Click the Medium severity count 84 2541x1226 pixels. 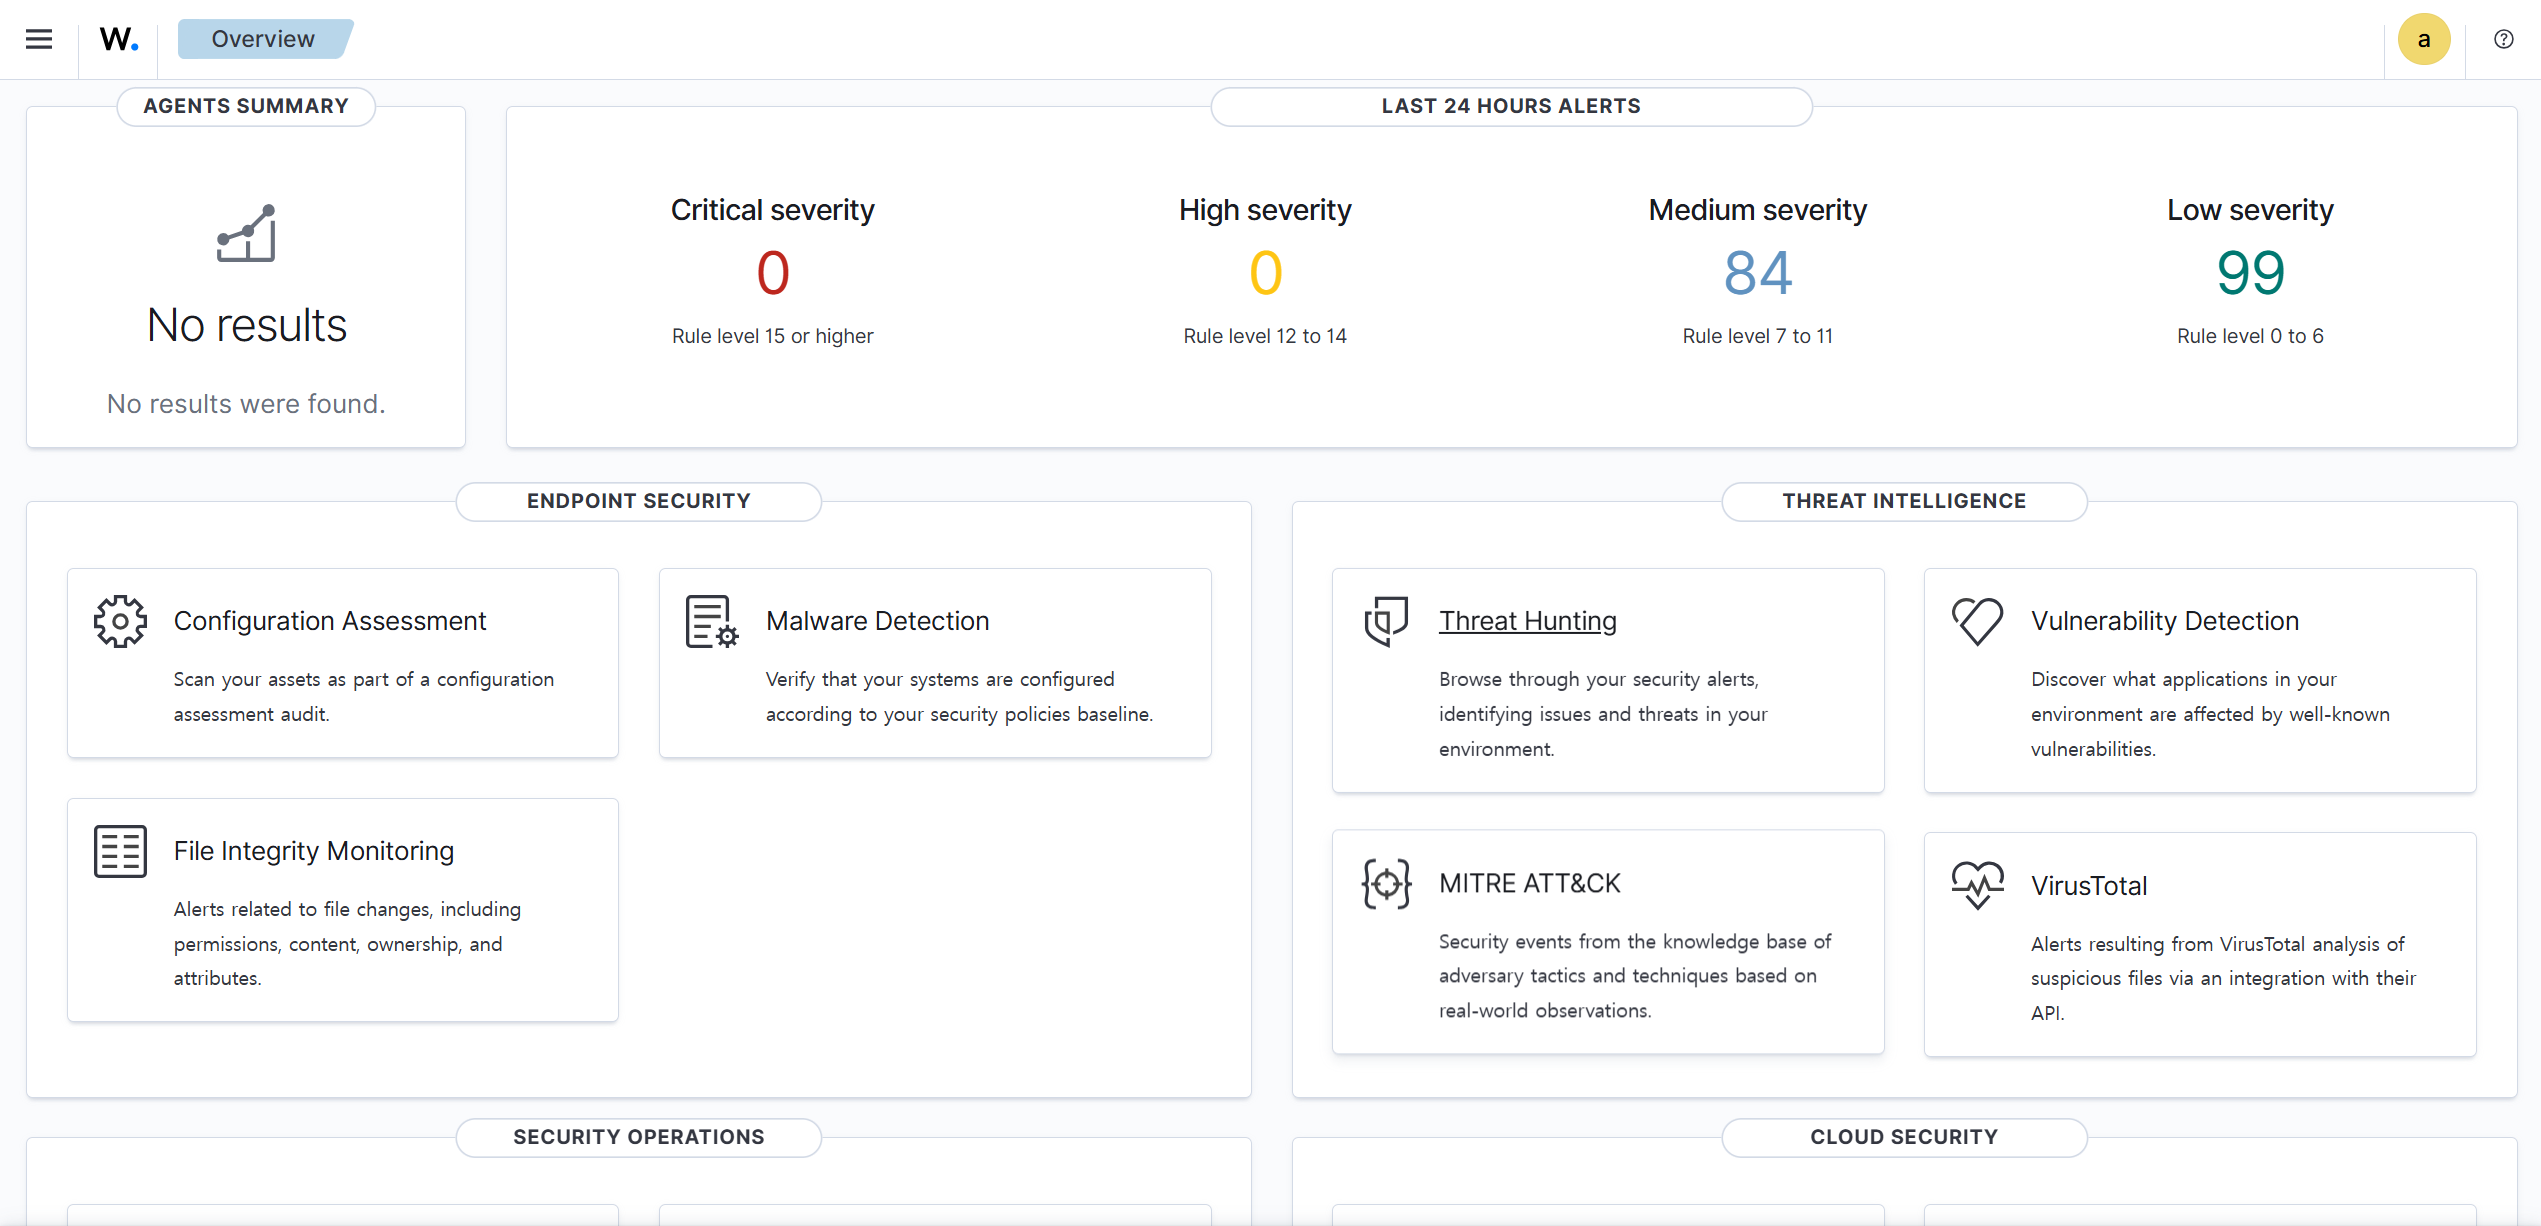coord(1758,273)
